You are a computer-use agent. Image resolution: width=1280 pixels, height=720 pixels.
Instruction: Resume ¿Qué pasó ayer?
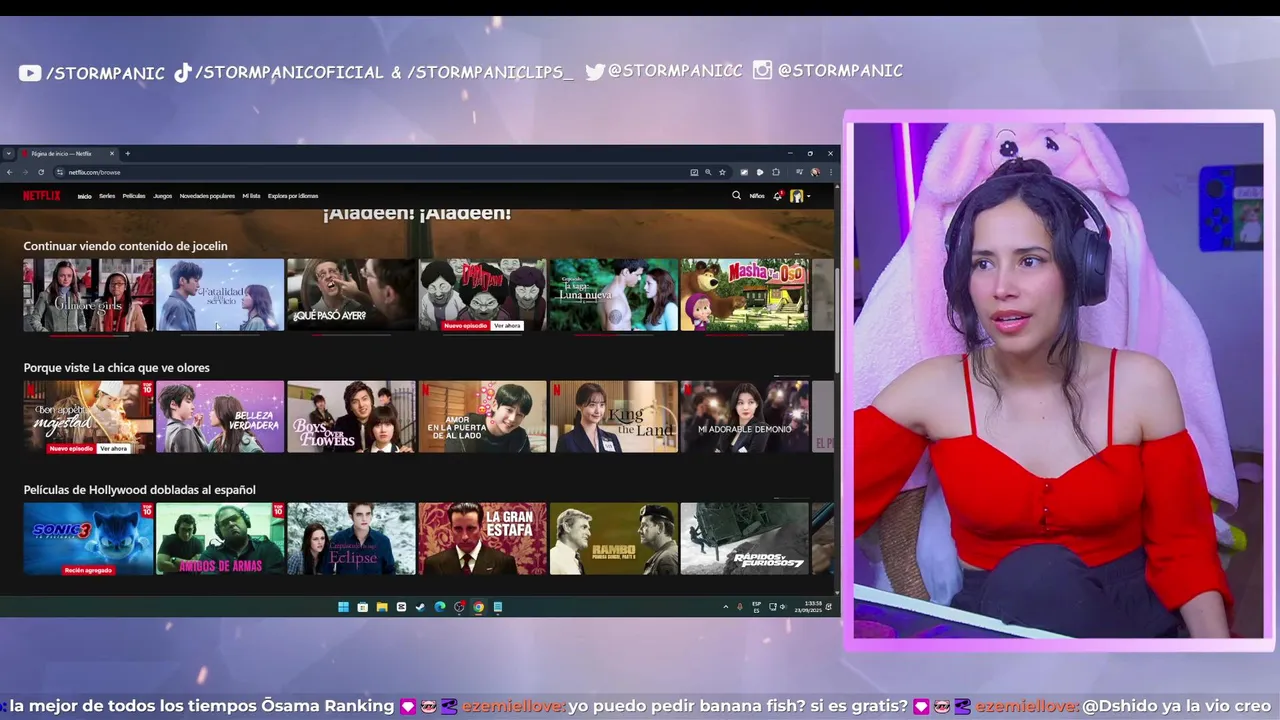(351, 294)
